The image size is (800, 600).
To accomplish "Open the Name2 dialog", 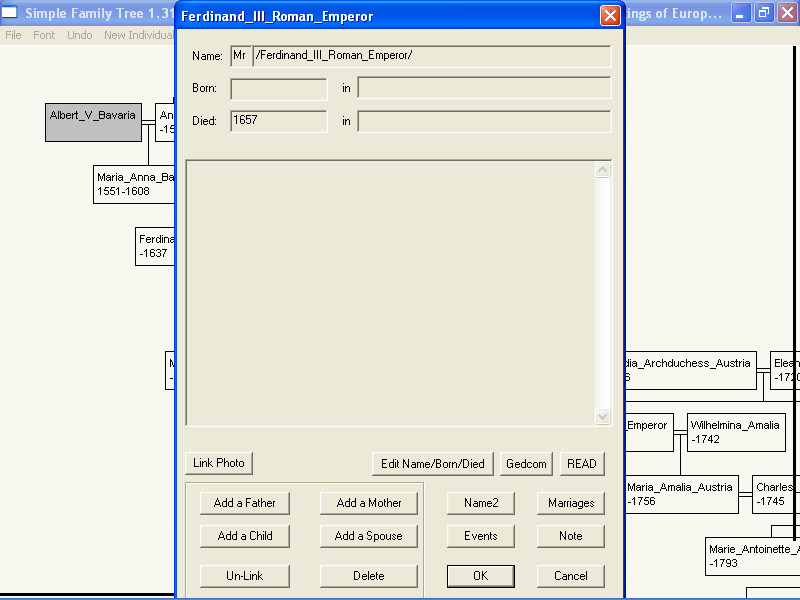I will [x=481, y=503].
